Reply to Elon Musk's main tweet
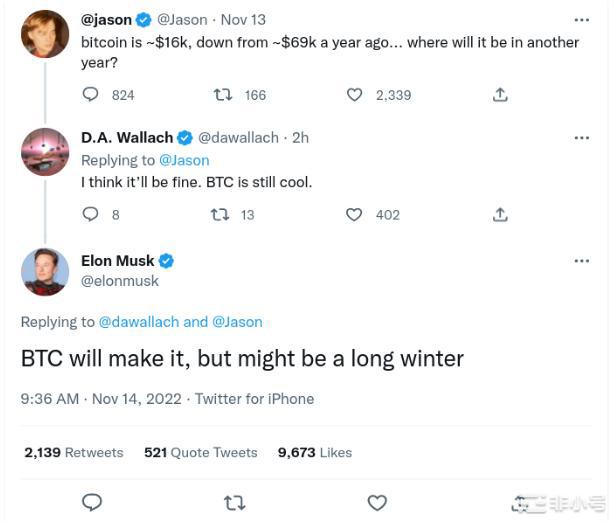This screenshot has height=522, width=614. coord(91,501)
